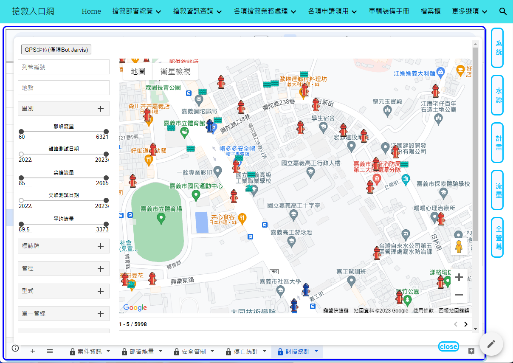Click lock icon on highlighted sheet tab
The width and height of the screenshot is (513, 363).
(280, 351)
